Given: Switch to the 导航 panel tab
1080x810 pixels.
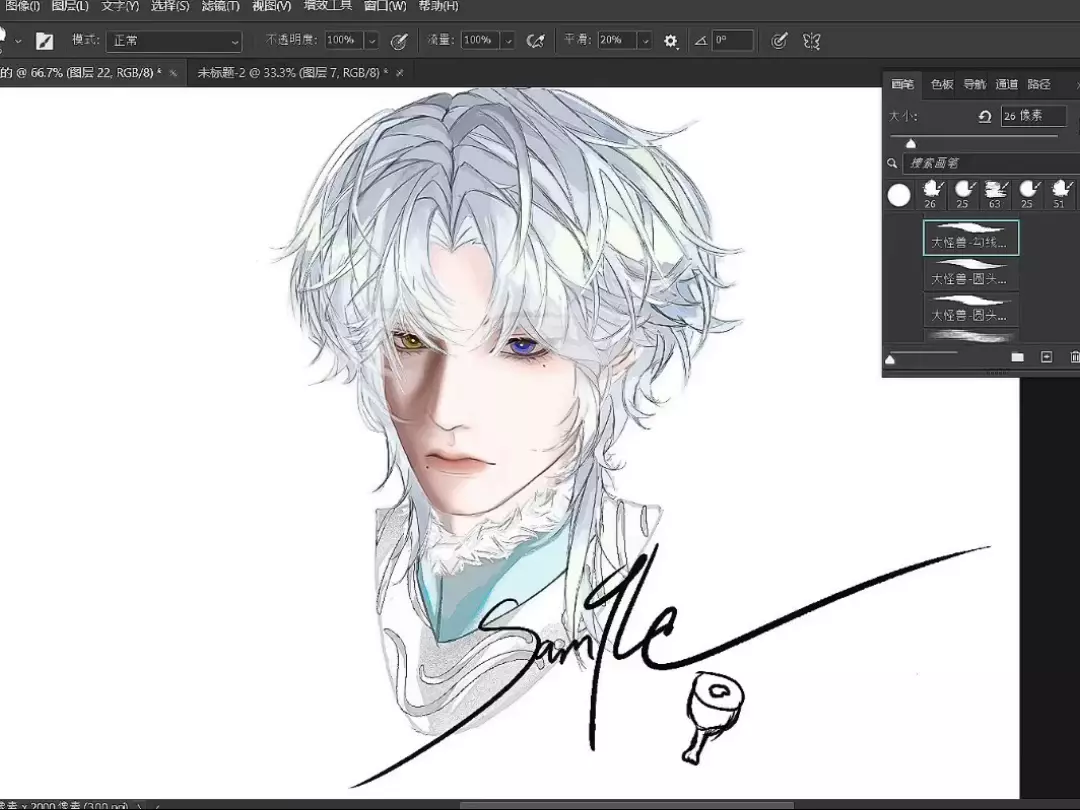Looking at the screenshot, I should [x=974, y=84].
